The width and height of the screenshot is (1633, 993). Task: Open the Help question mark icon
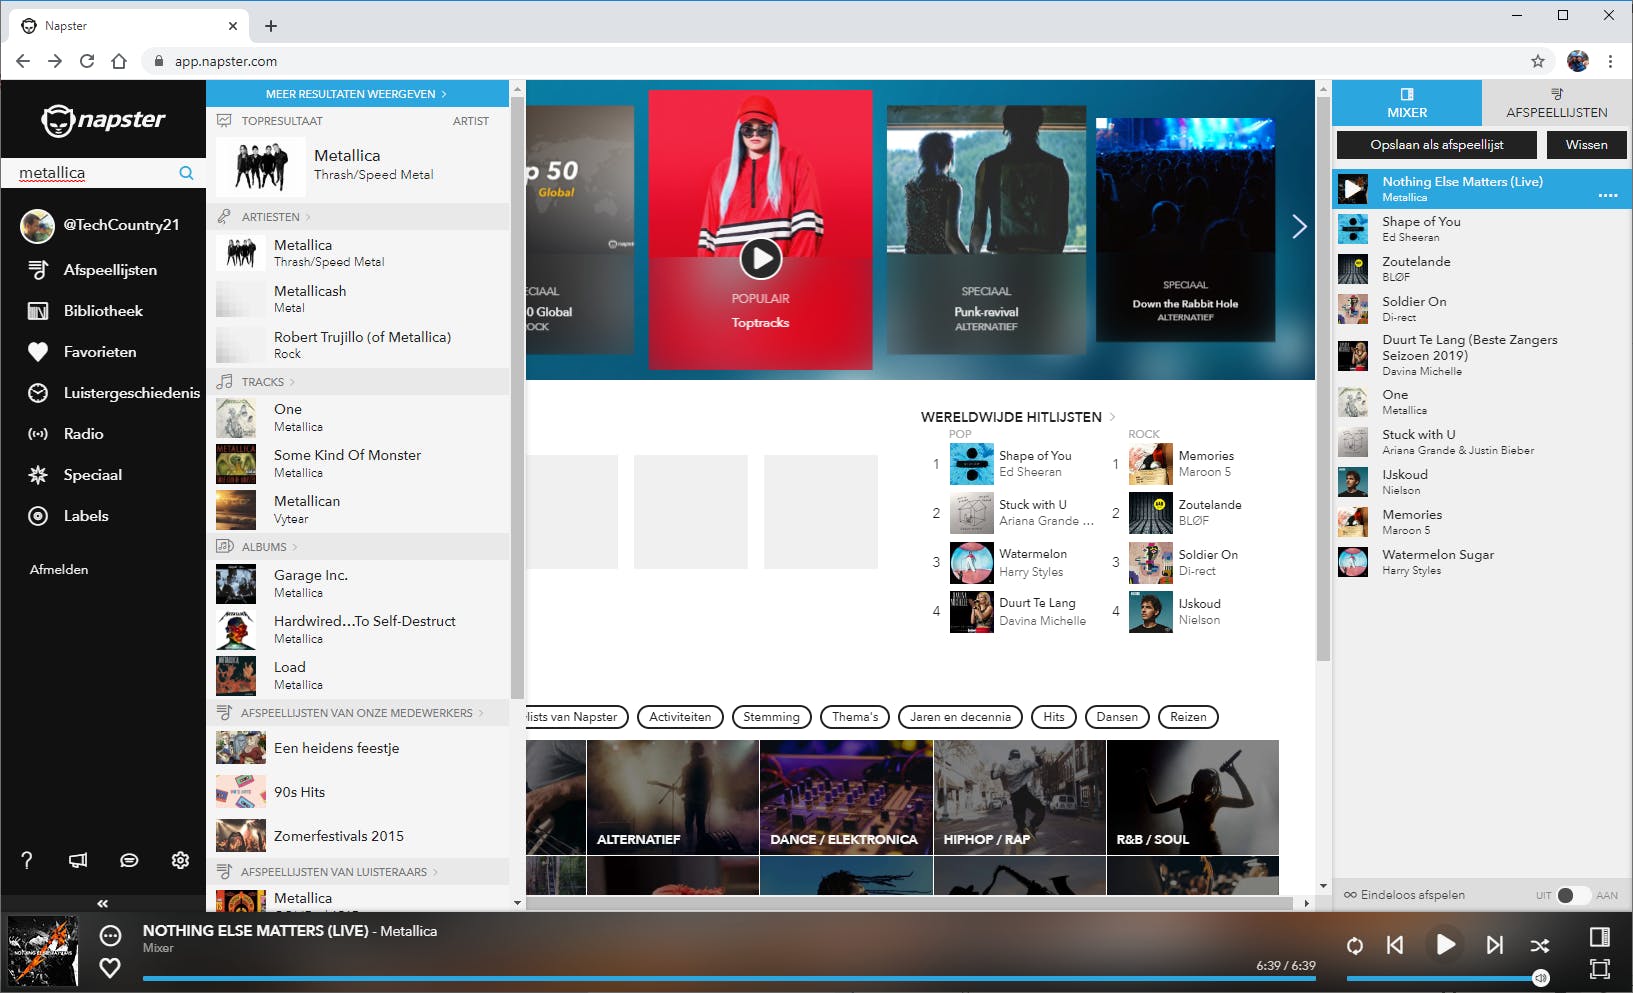point(27,860)
